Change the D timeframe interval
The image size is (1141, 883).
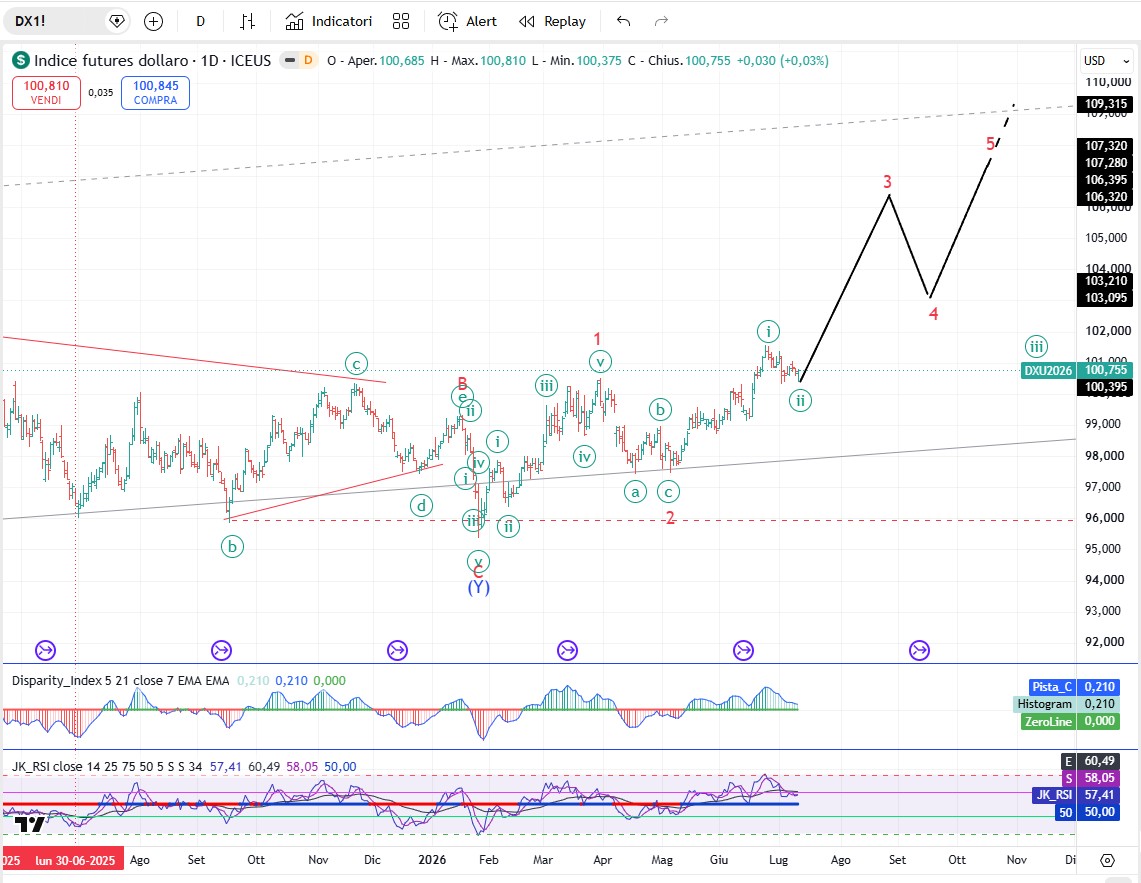click(200, 22)
